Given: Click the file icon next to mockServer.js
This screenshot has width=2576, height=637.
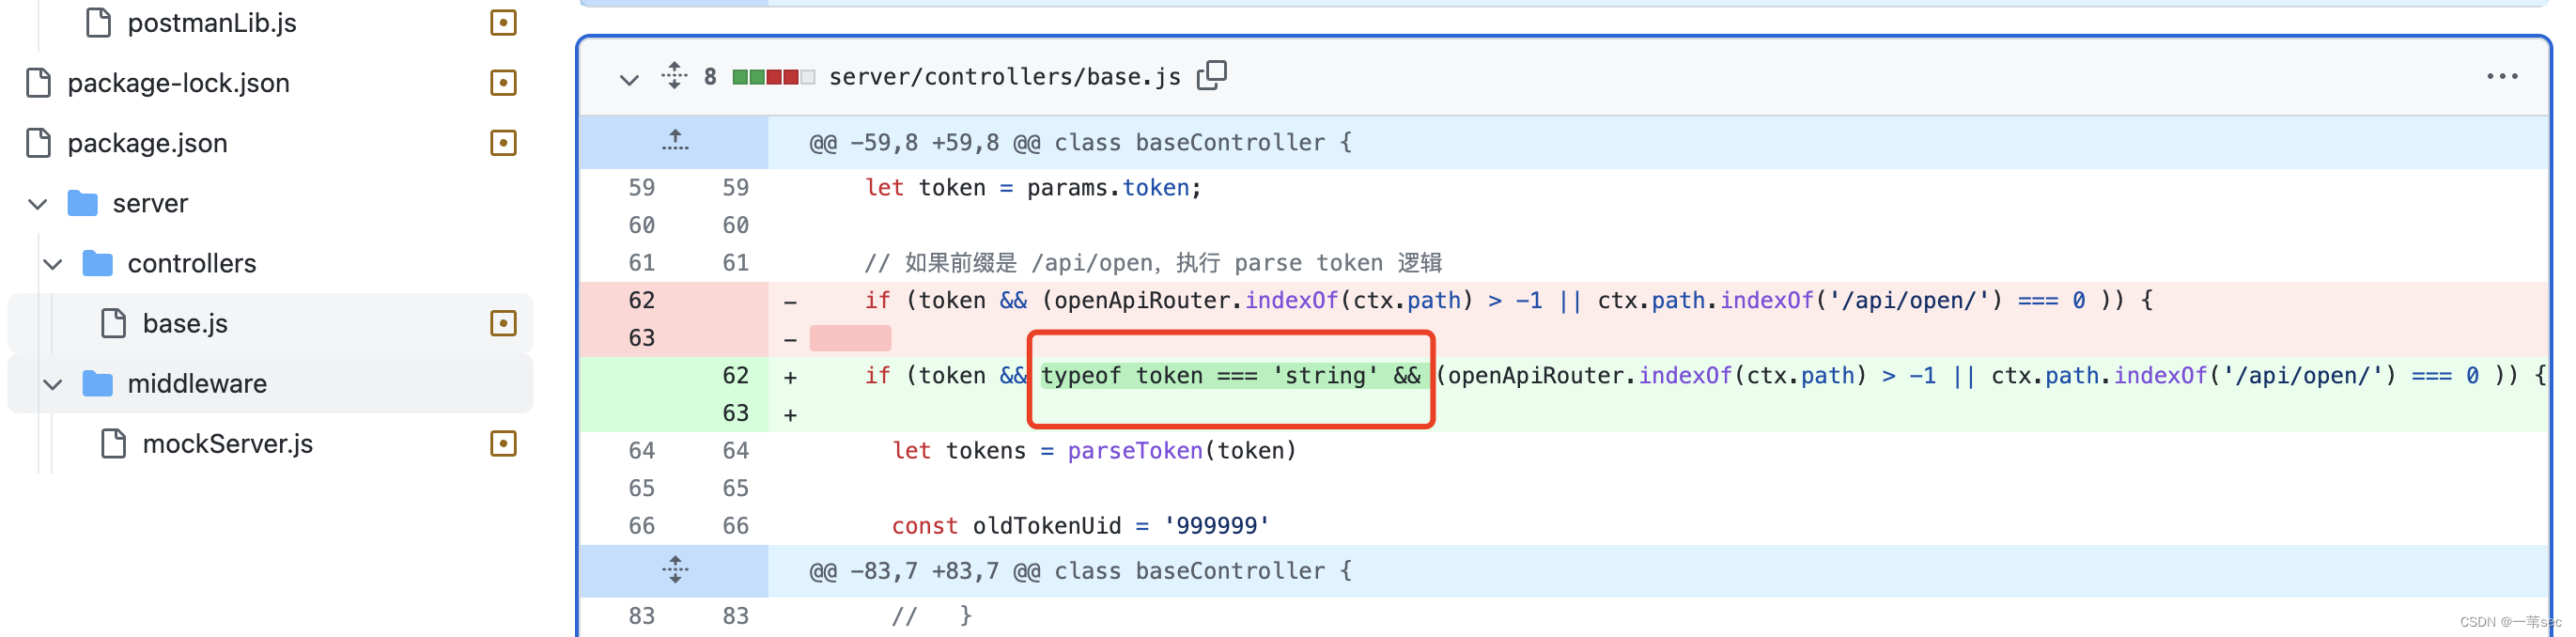Looking at the screenshot, I should 113,443.
